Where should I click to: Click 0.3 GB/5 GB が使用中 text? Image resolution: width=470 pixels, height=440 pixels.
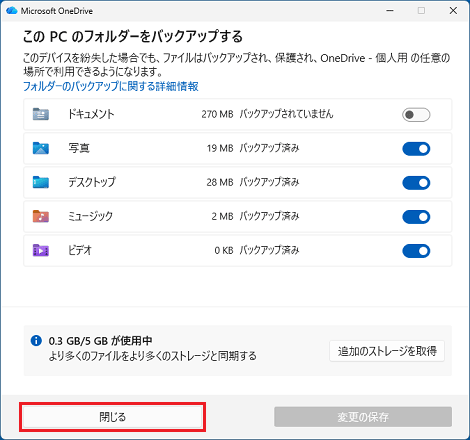(x=100, y=341)
